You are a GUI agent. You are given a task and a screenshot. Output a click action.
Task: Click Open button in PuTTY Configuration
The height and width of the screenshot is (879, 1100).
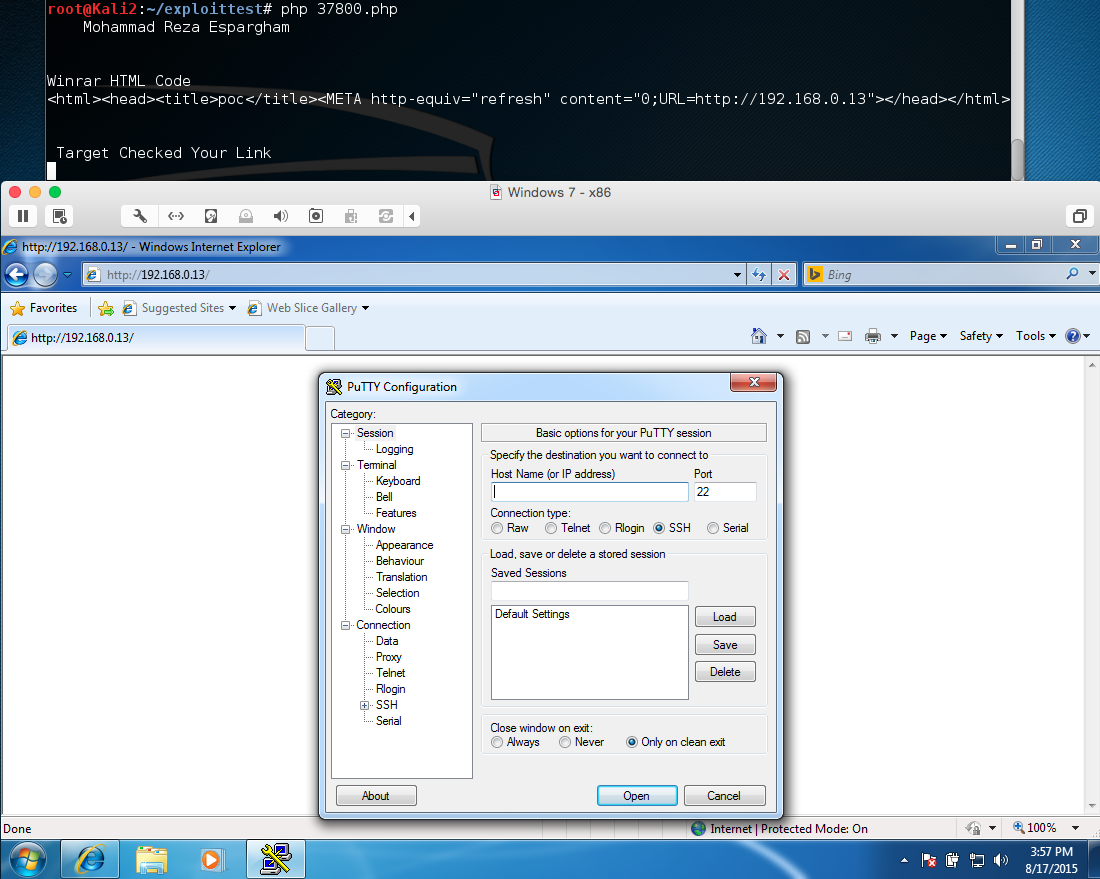637,796
